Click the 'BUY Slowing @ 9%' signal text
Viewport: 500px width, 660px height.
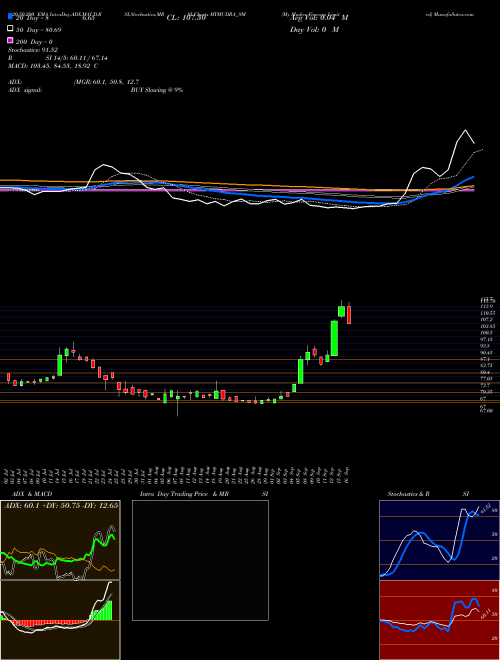point(157,90)
